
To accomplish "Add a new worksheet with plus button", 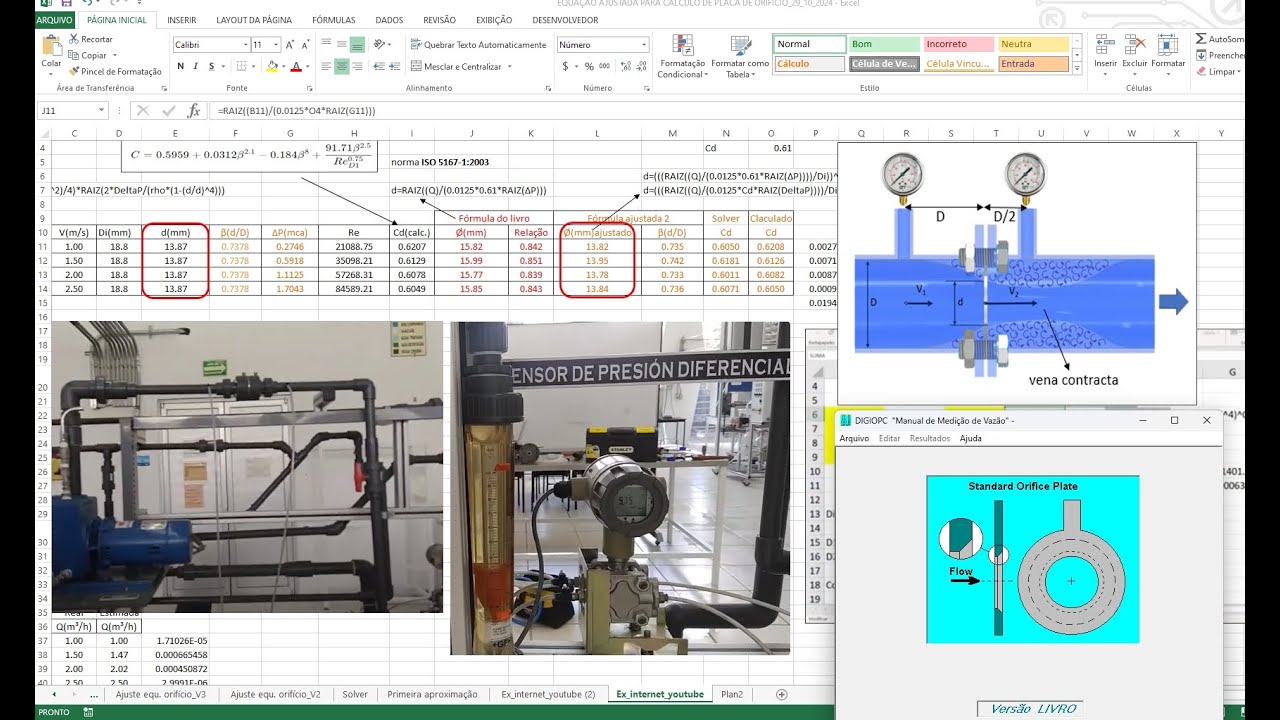I will click(x=782, y=694).
